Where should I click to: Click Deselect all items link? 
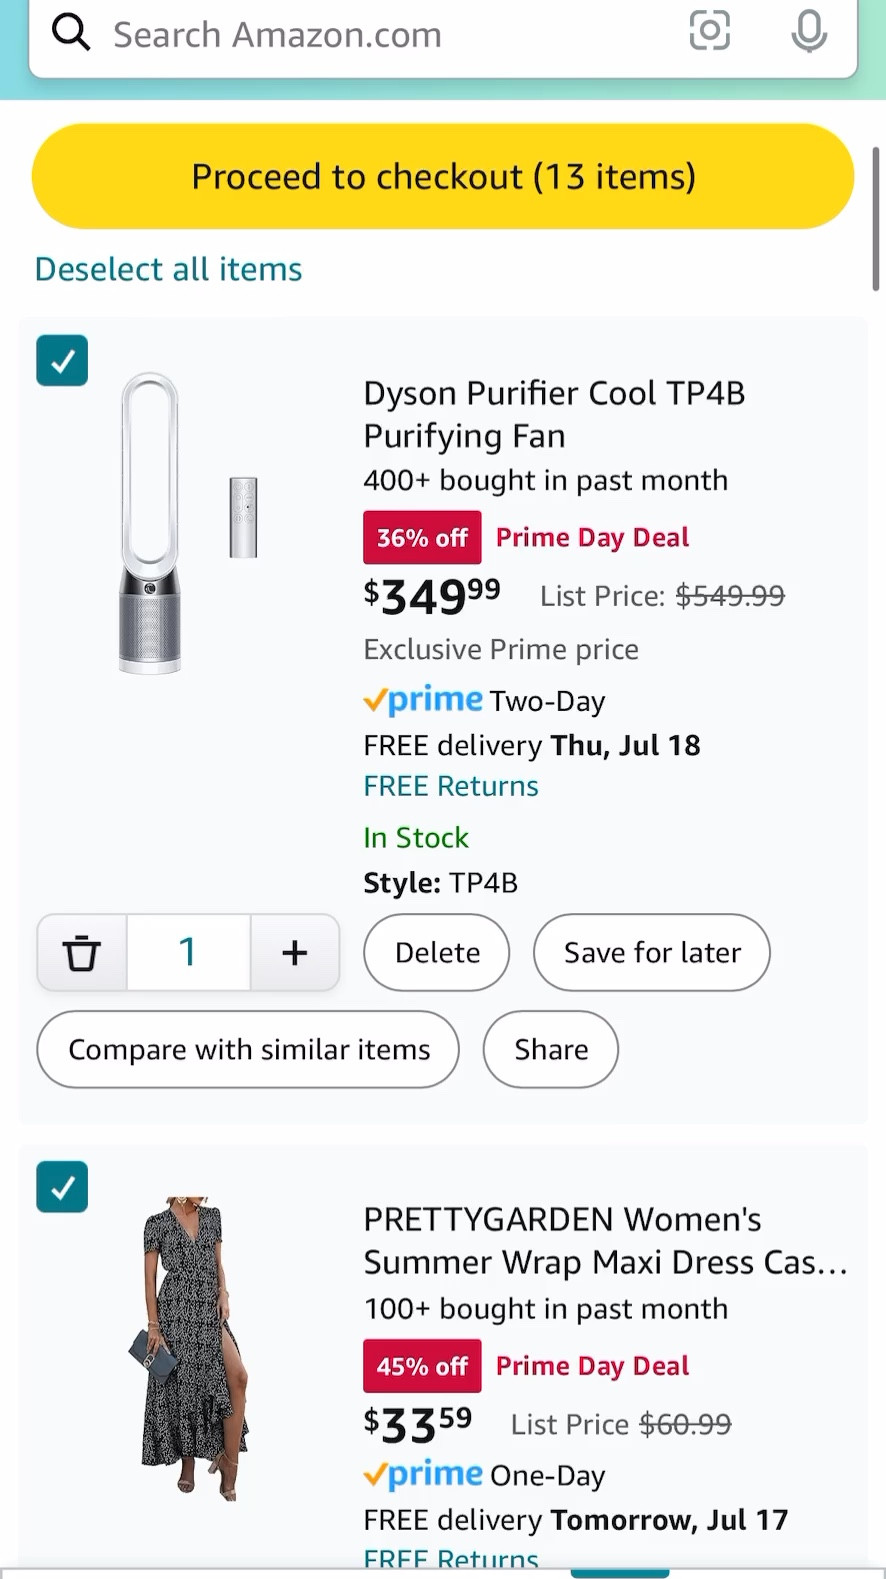pyautogui.click(x=168, y=269)
